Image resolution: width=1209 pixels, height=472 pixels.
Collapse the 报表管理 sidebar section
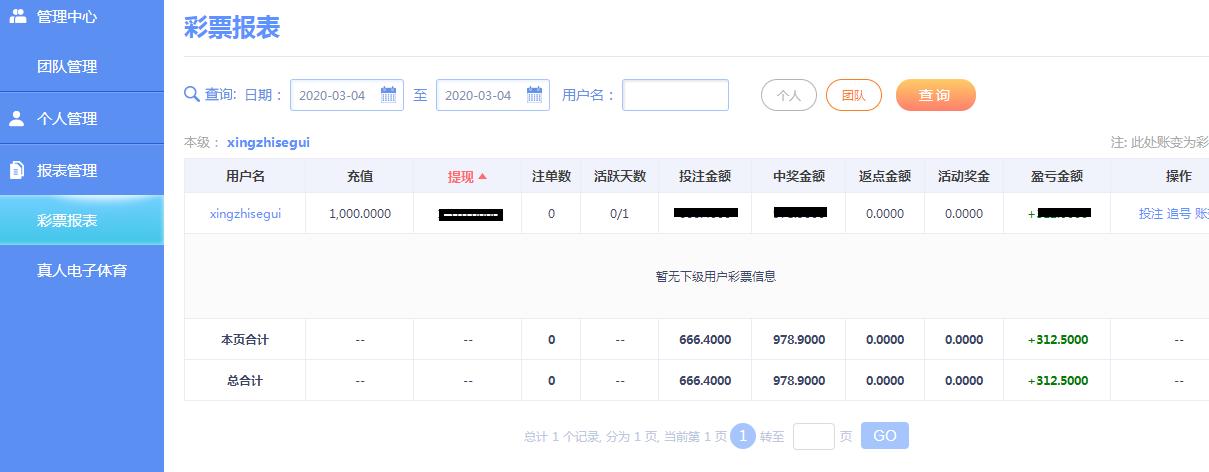pyautogui.click(x=67, y=170)
